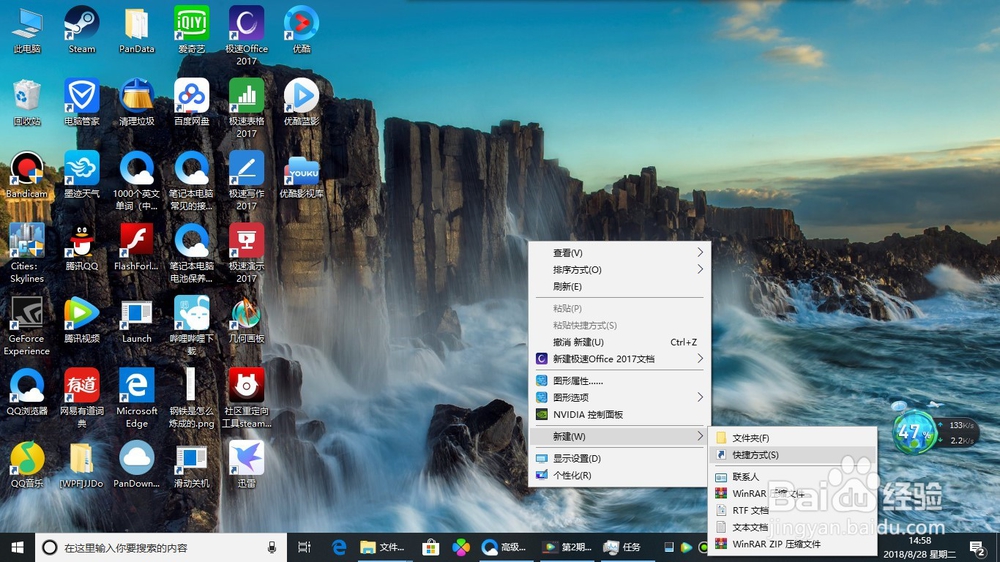Open 图形属性...... menu entry

[619, 381]
